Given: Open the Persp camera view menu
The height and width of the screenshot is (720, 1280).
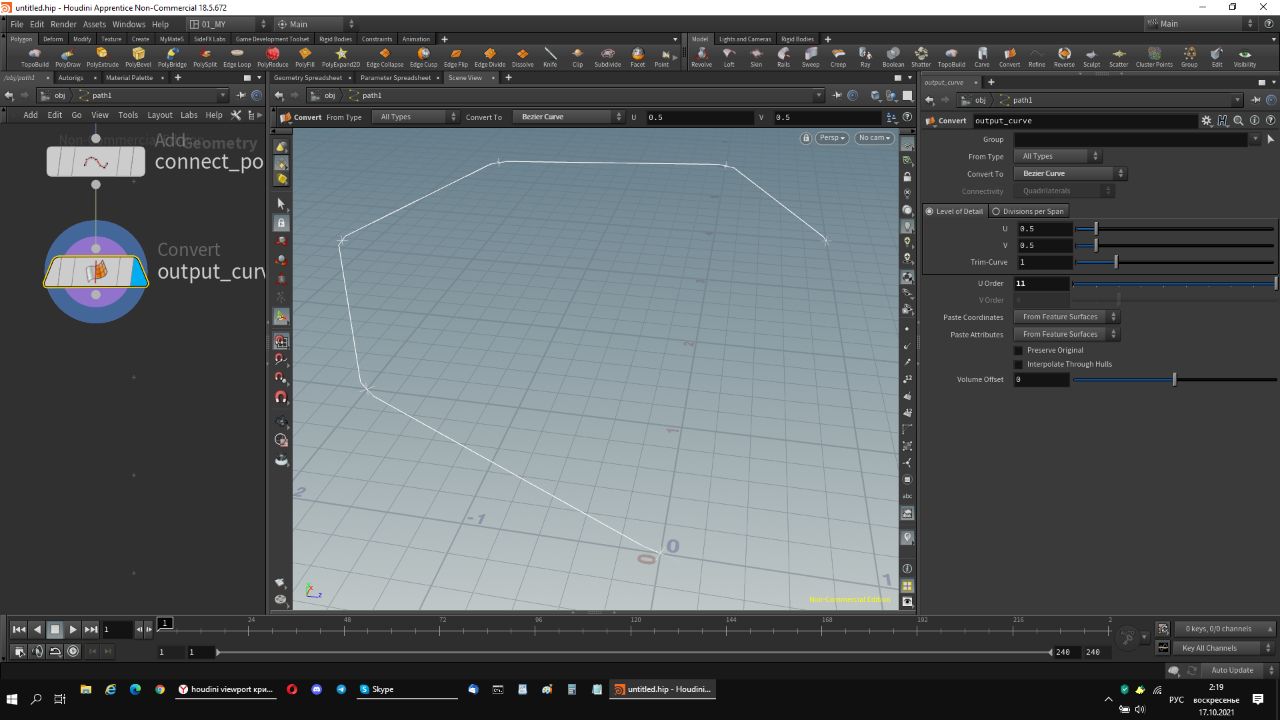Looking at the screenshot, I should coord(831,138).
